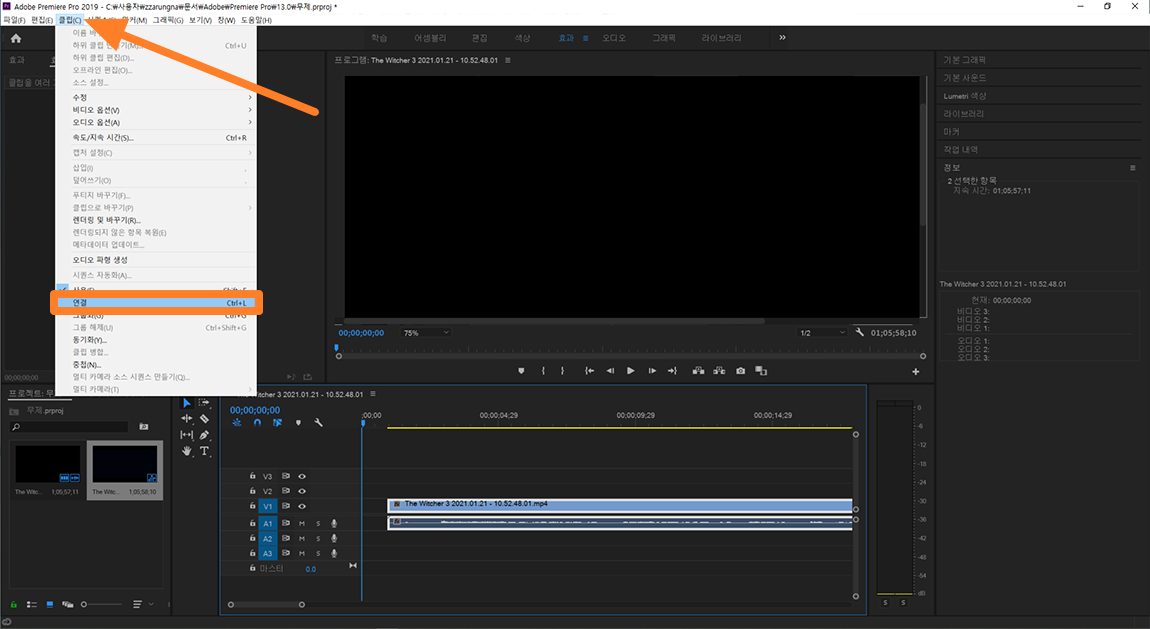Open the 파일 menu in menu bar
This screenshot has height=629, width=1150.
(14, 20)
